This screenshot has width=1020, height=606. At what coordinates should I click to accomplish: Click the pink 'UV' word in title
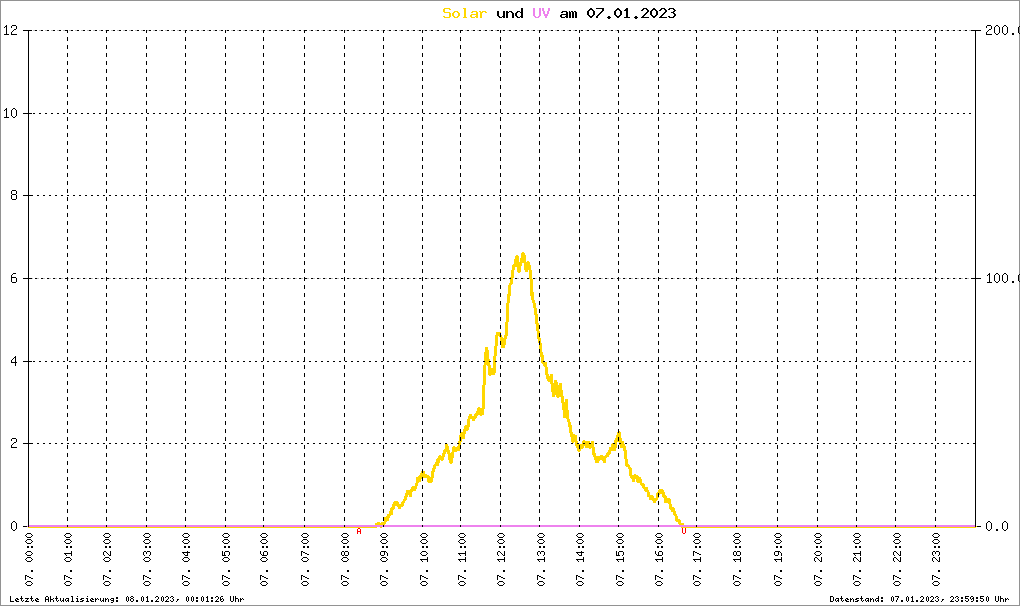tap(541, 13)
